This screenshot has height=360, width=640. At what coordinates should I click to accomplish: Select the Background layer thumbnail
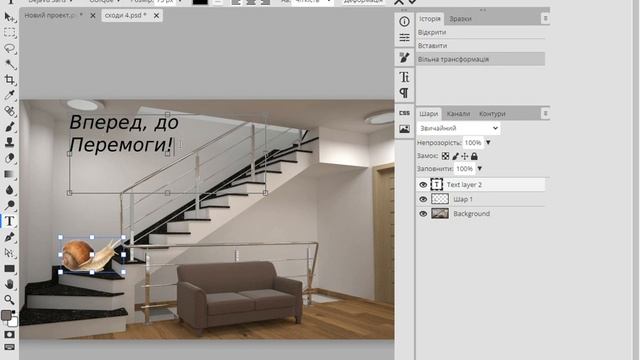coord(440,214)
